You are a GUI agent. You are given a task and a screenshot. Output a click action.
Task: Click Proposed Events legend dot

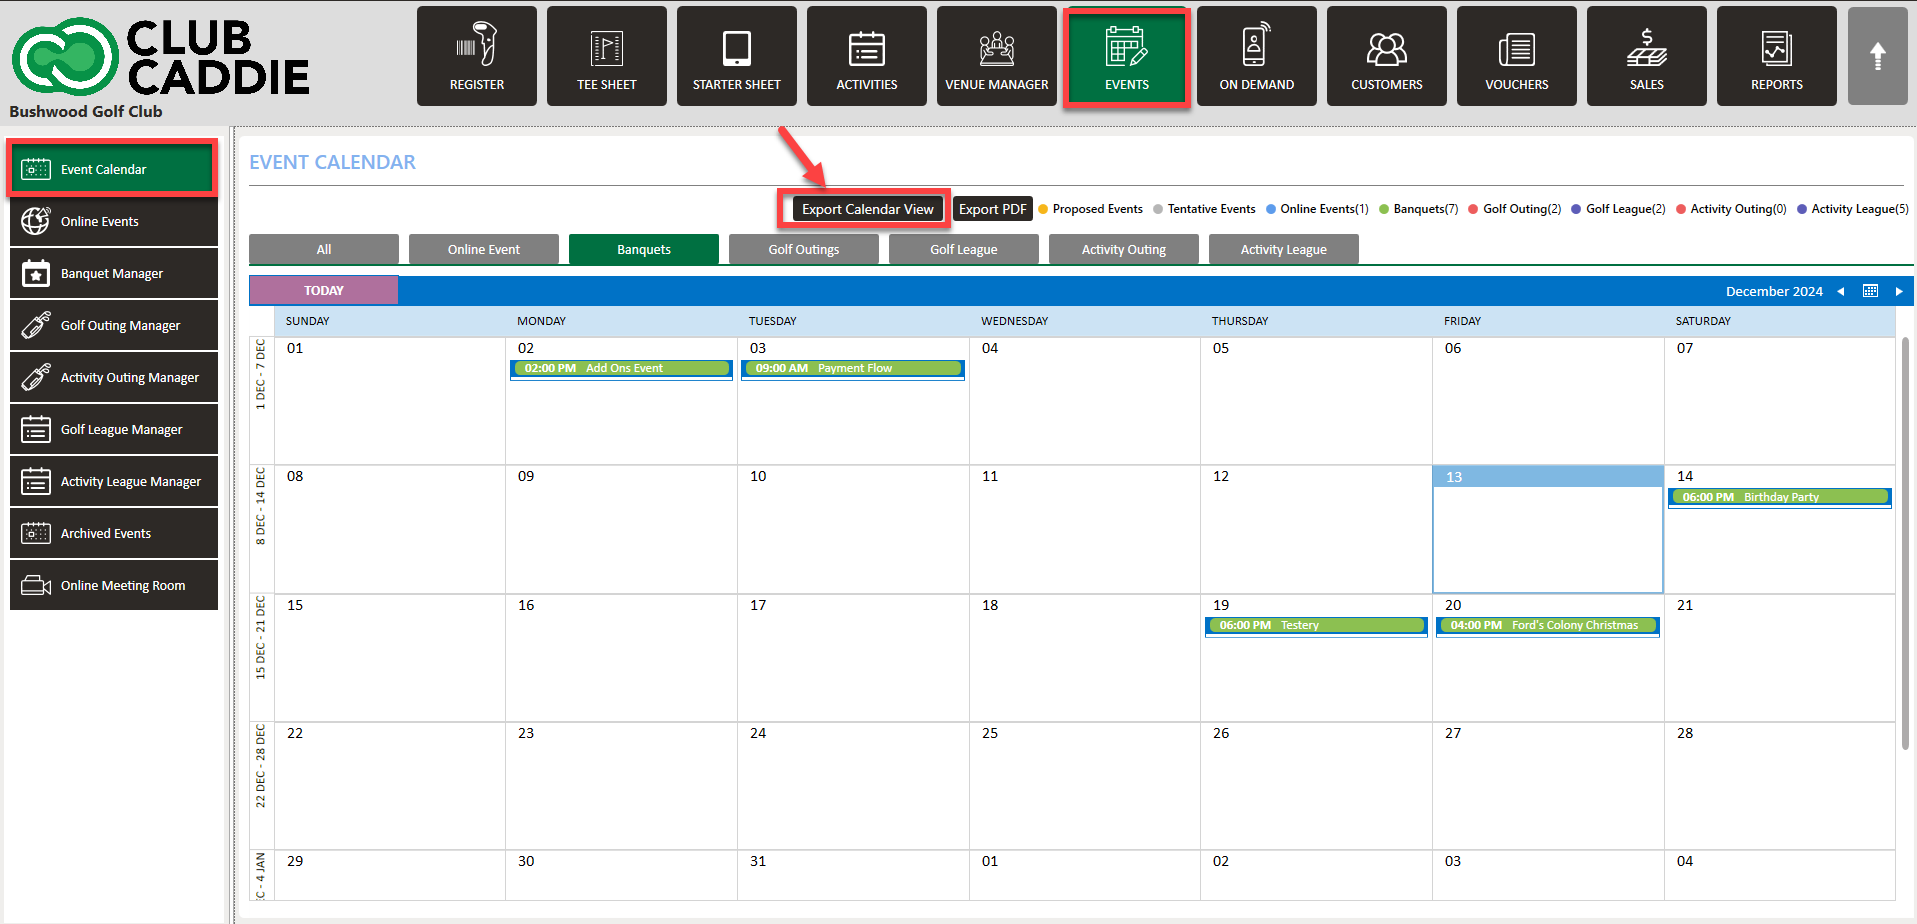1043,209
